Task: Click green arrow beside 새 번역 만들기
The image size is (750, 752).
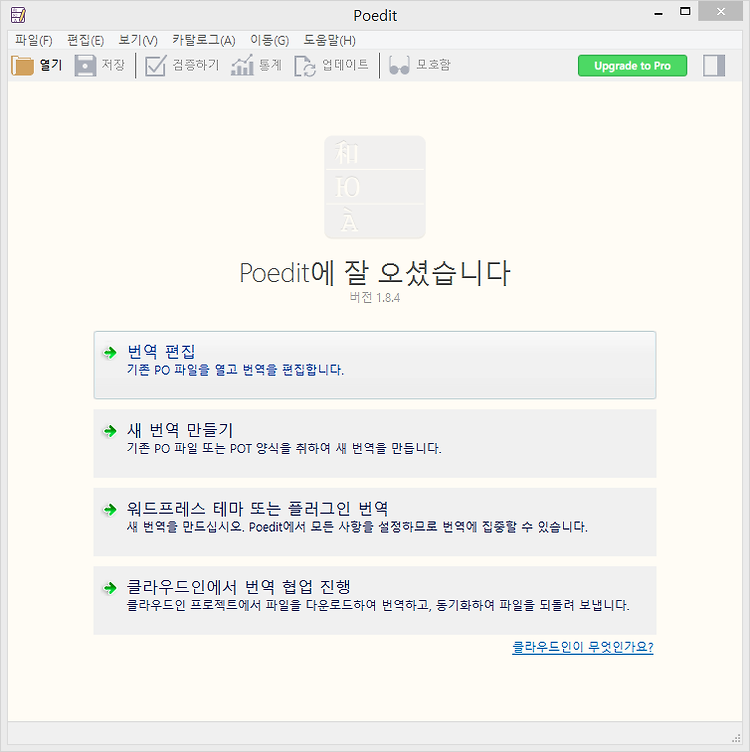Action: (x=110, y=431)
